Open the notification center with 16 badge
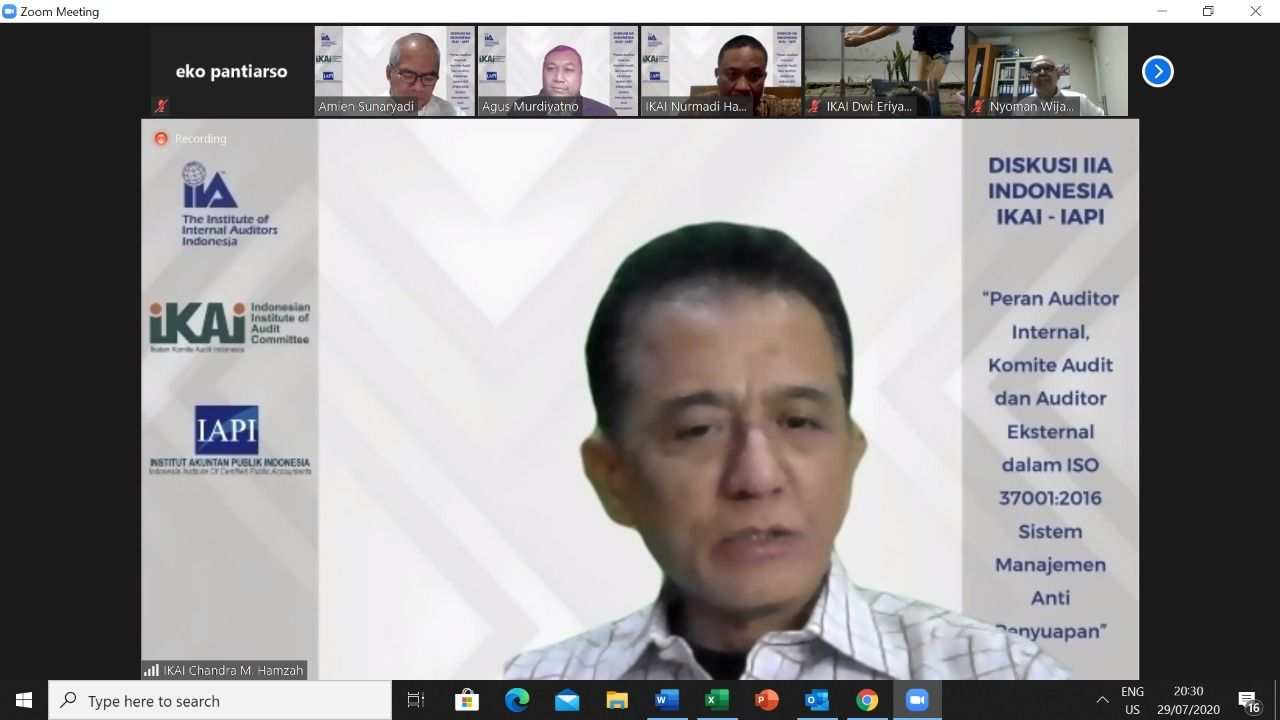1280x720 pixels. click(x=1250, y=700)
